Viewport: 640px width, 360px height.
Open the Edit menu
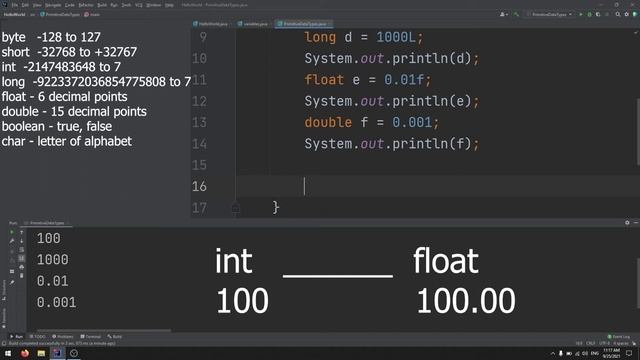[25, 5]
